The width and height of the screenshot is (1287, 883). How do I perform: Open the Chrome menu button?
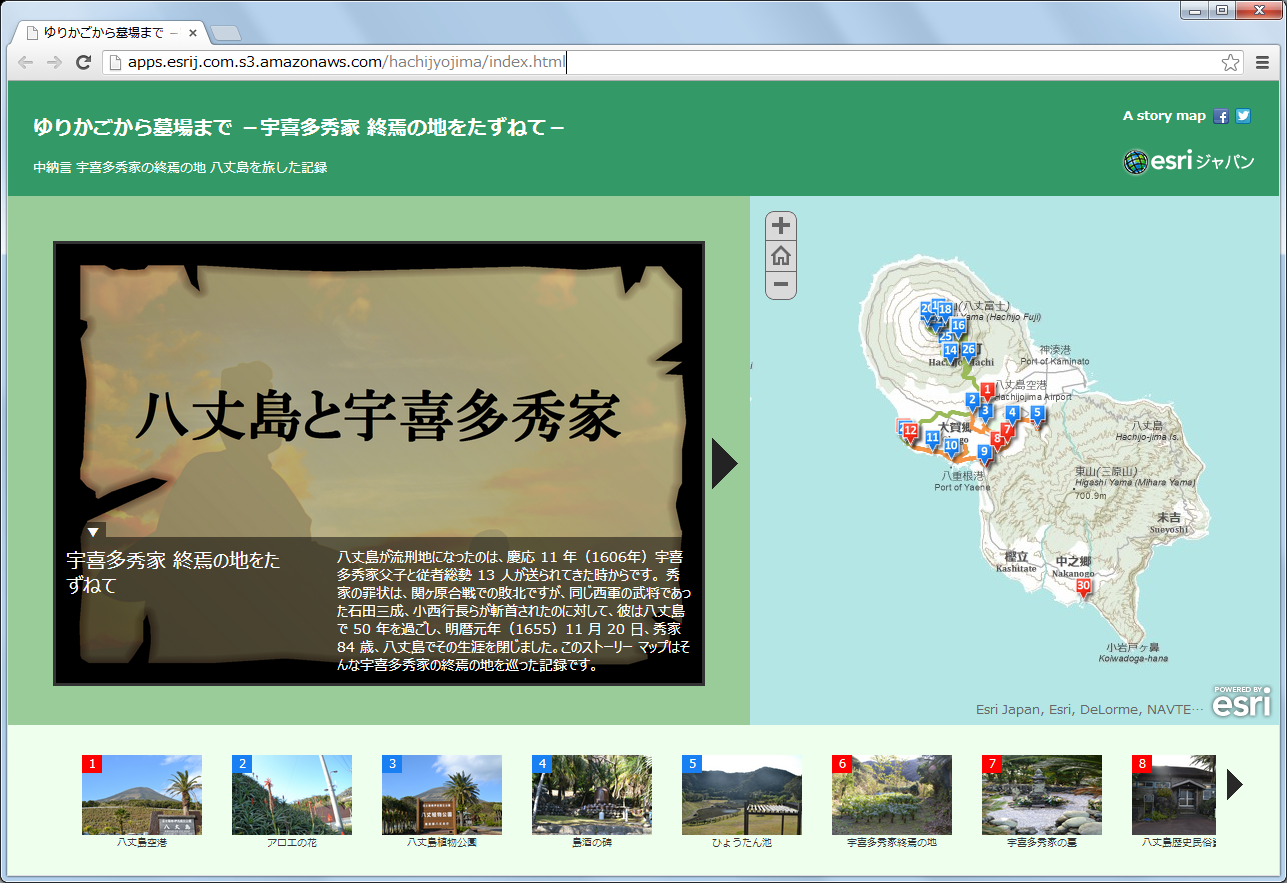tap(1262, 63)
